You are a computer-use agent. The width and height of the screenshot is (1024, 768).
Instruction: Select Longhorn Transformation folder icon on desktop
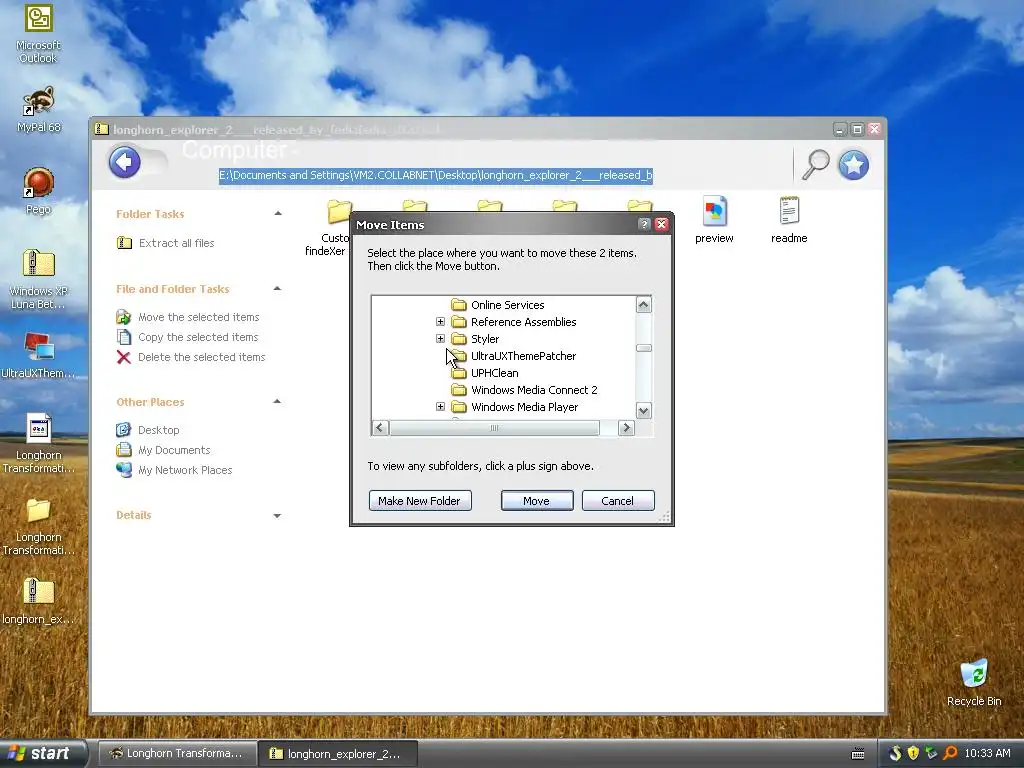(39, 511)
